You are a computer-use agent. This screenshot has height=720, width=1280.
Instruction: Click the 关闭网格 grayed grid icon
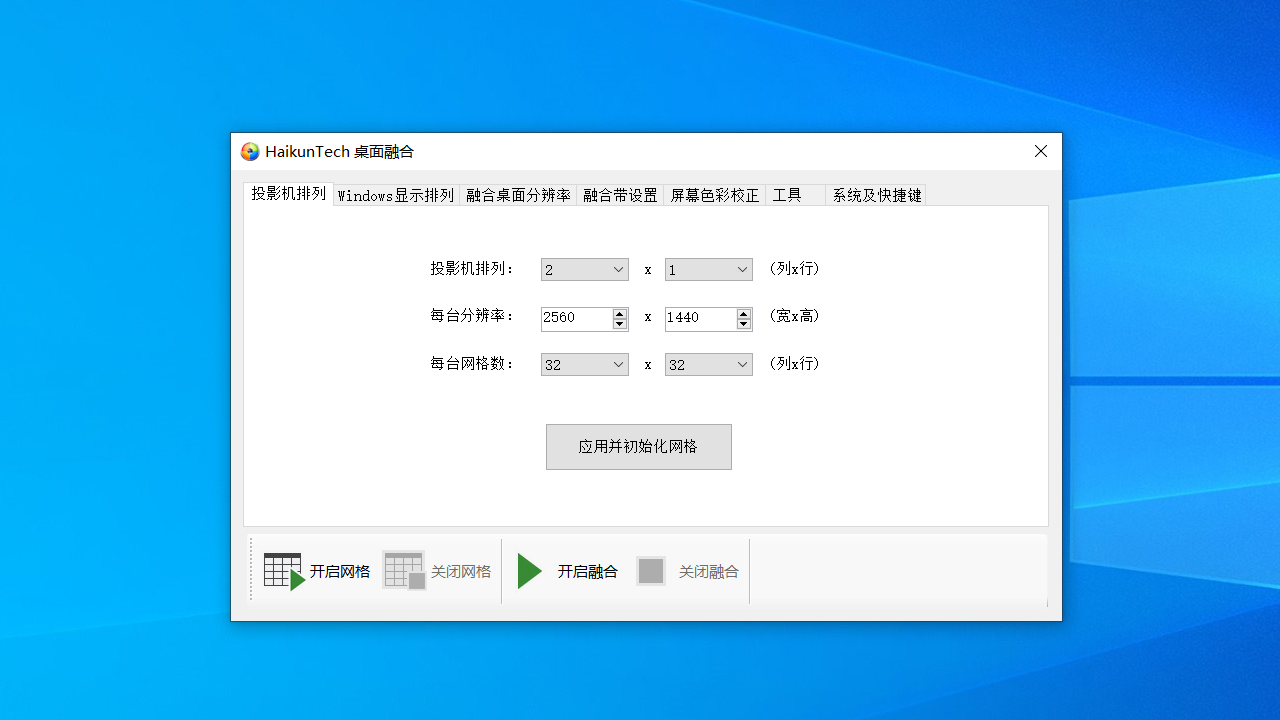pos(404,571)
